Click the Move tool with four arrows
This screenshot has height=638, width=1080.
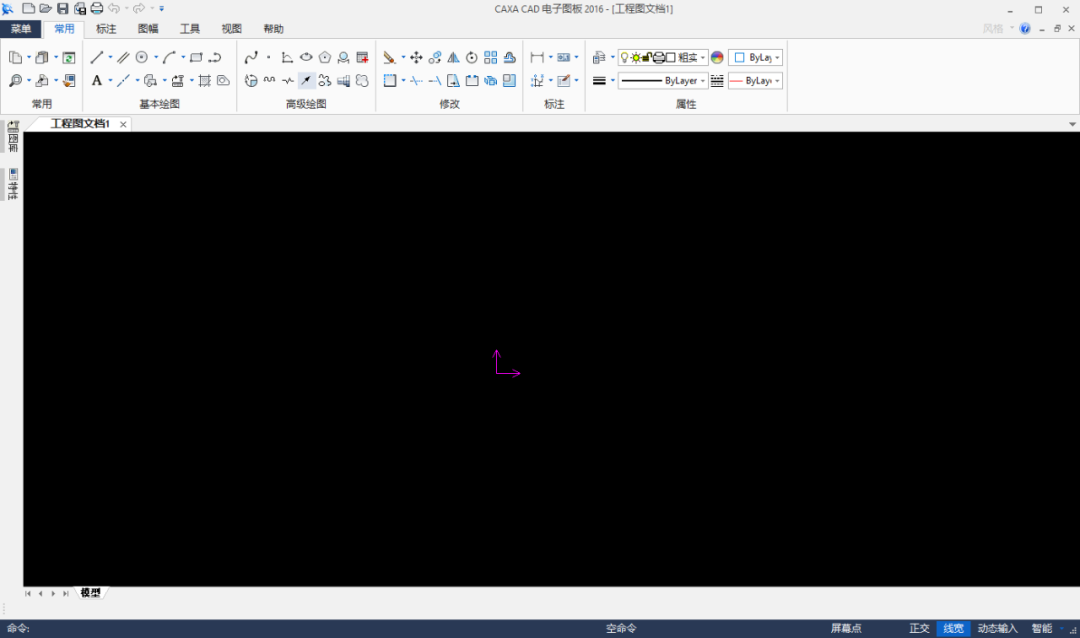tap(416, 58)
